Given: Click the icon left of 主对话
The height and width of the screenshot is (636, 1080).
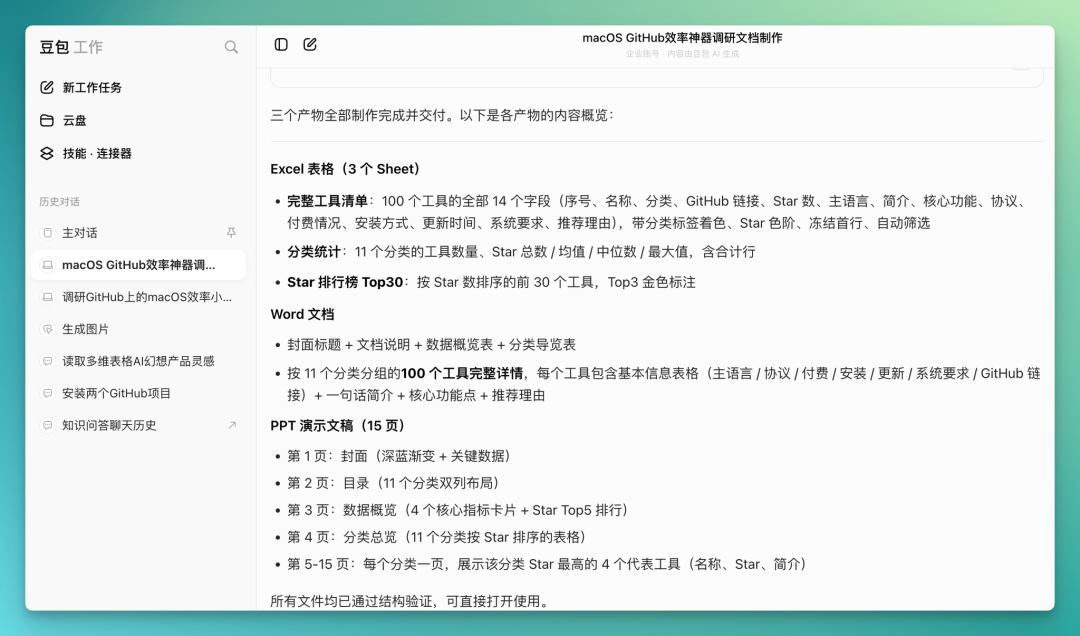Looking at the screenshot, I should point(48,233).
